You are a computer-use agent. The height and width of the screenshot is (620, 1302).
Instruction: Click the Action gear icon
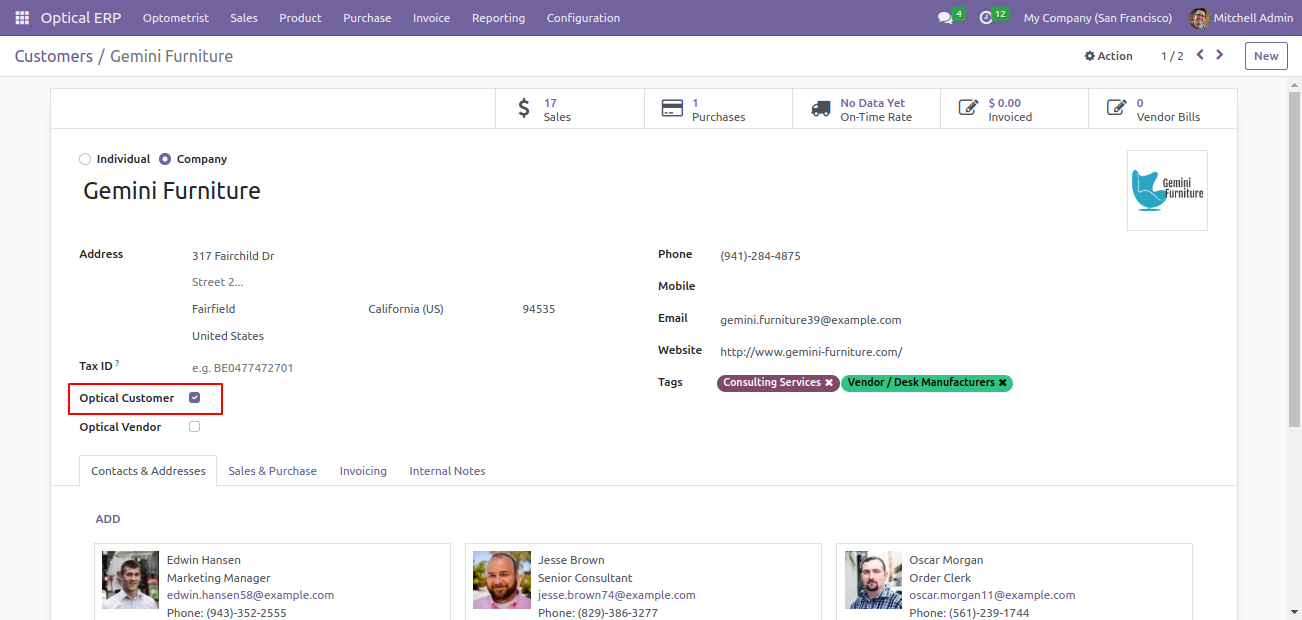pos(1090,56)
